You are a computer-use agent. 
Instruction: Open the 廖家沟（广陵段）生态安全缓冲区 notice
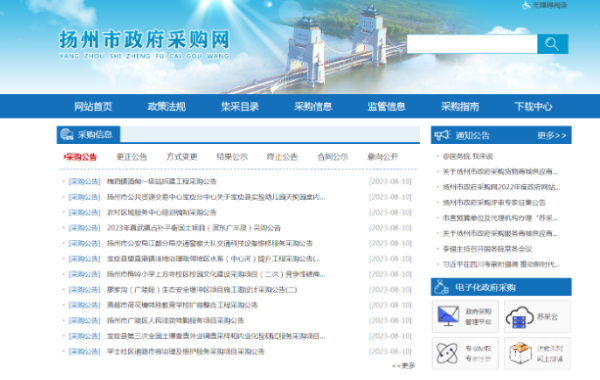coord(202,290)
